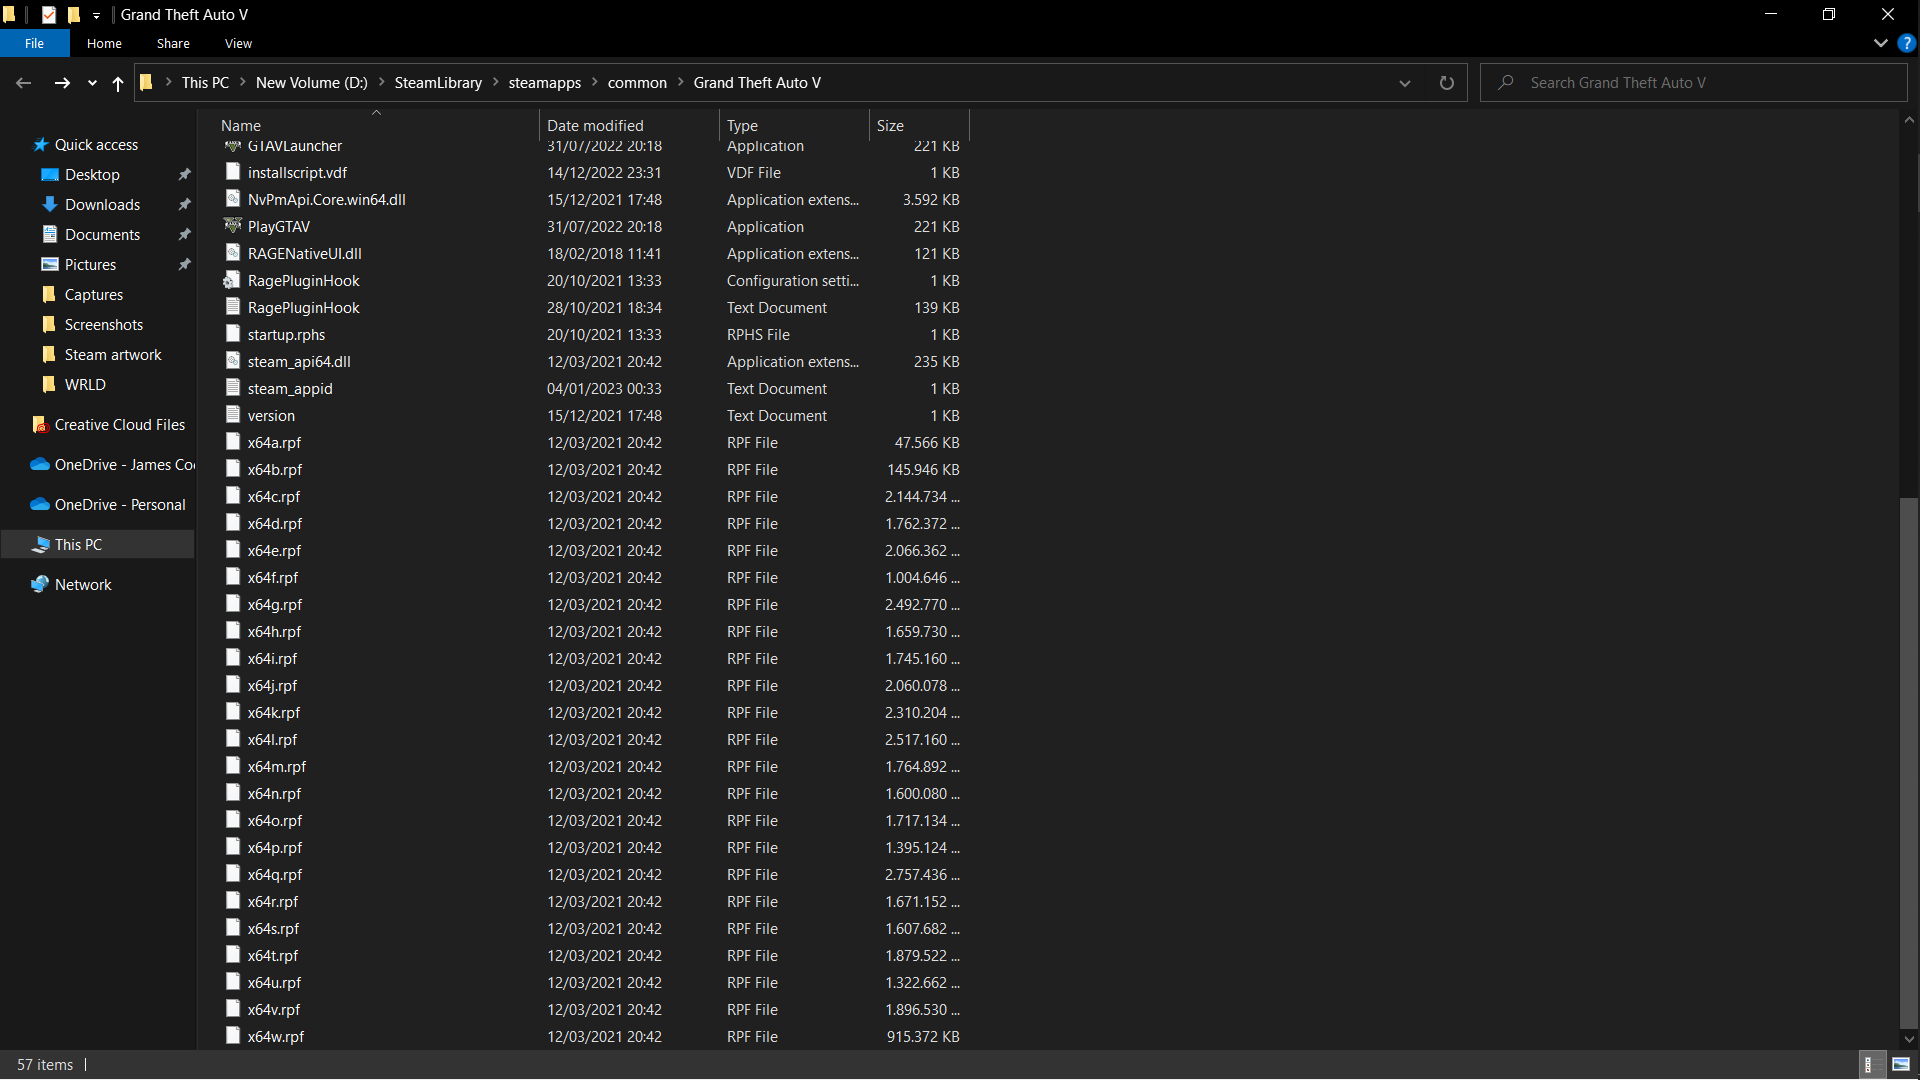The image size is (1920, 1080).
Task: Open OneDrive - Personal in sidebar
Action: (x=120, y=505)
